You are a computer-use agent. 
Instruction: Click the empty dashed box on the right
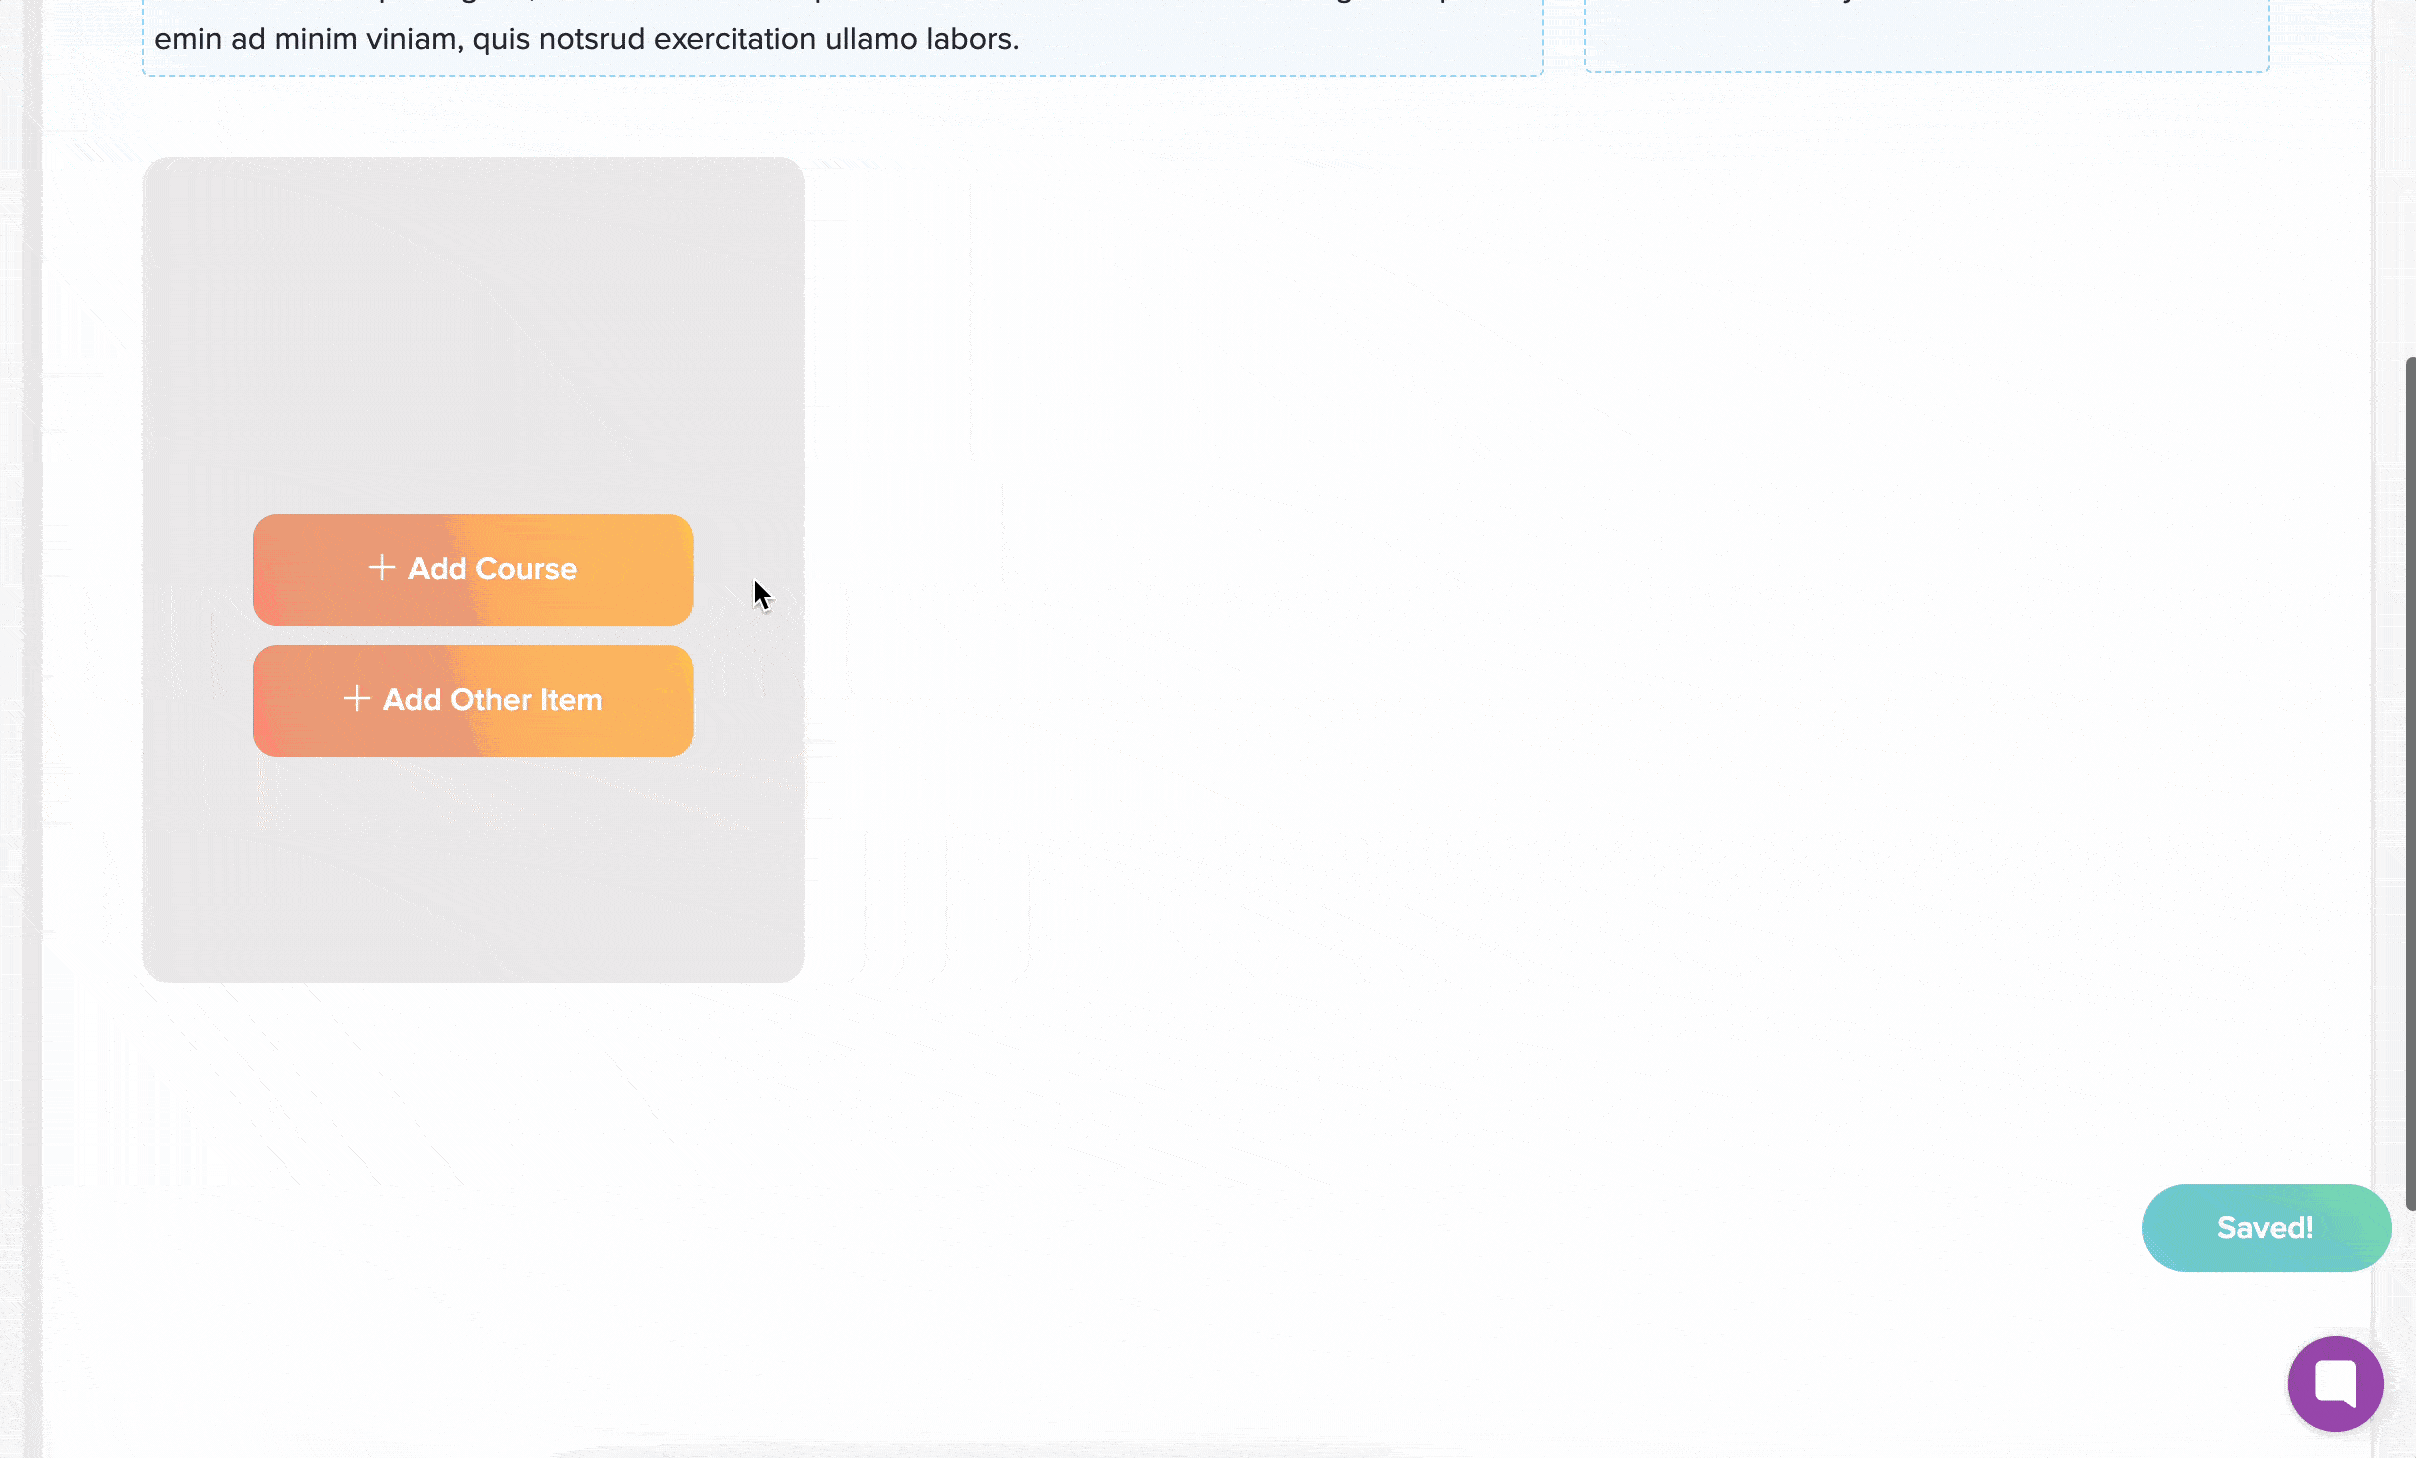1926,40
